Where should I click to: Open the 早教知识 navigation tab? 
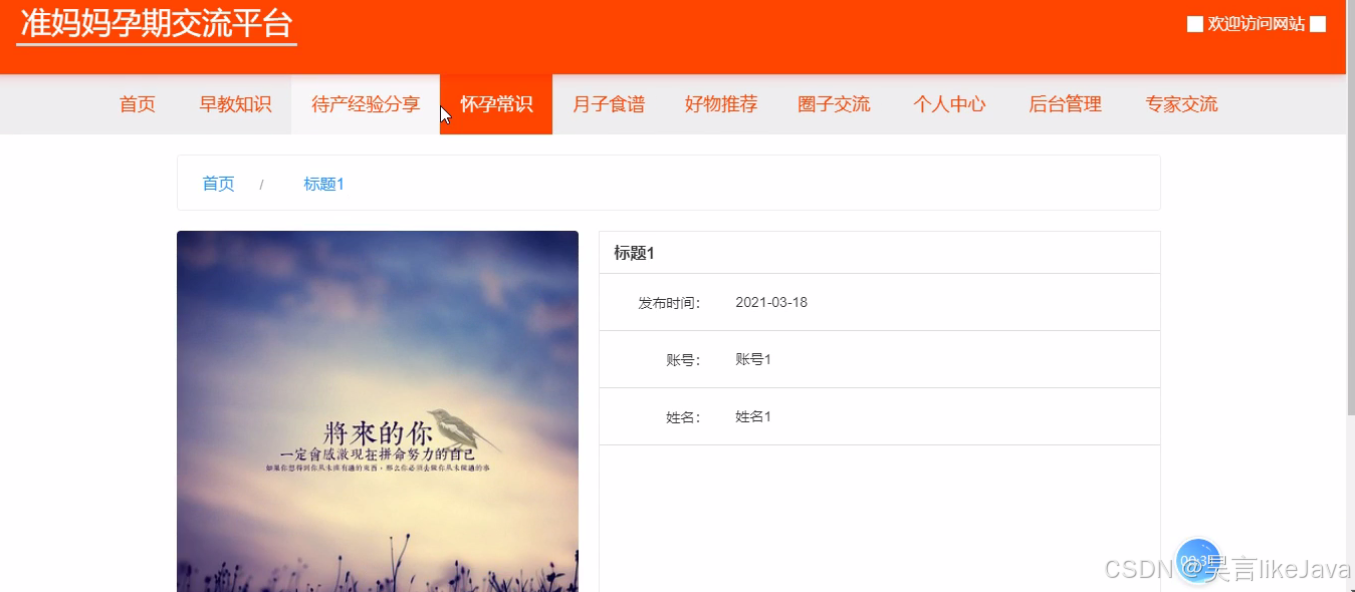tap(235, 104)
